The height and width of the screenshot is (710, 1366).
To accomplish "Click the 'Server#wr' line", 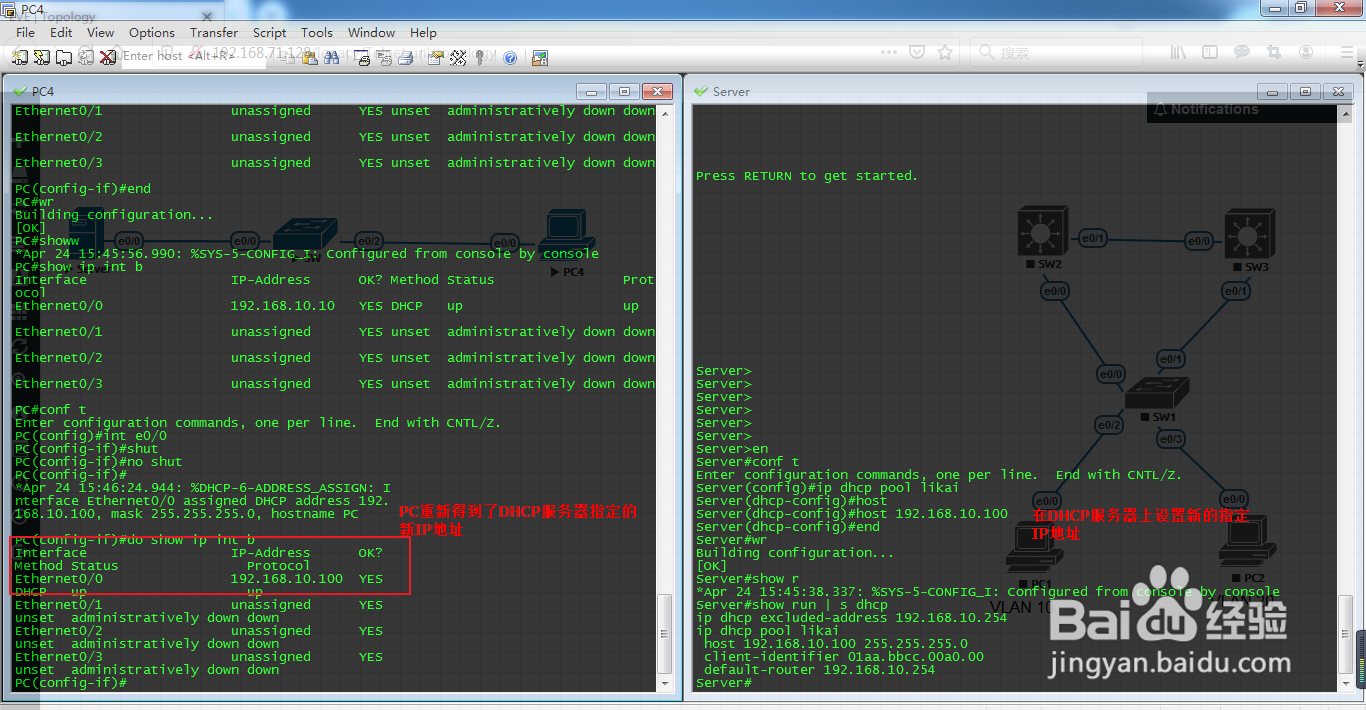I will pyautogui.click(x=732, y=540).
